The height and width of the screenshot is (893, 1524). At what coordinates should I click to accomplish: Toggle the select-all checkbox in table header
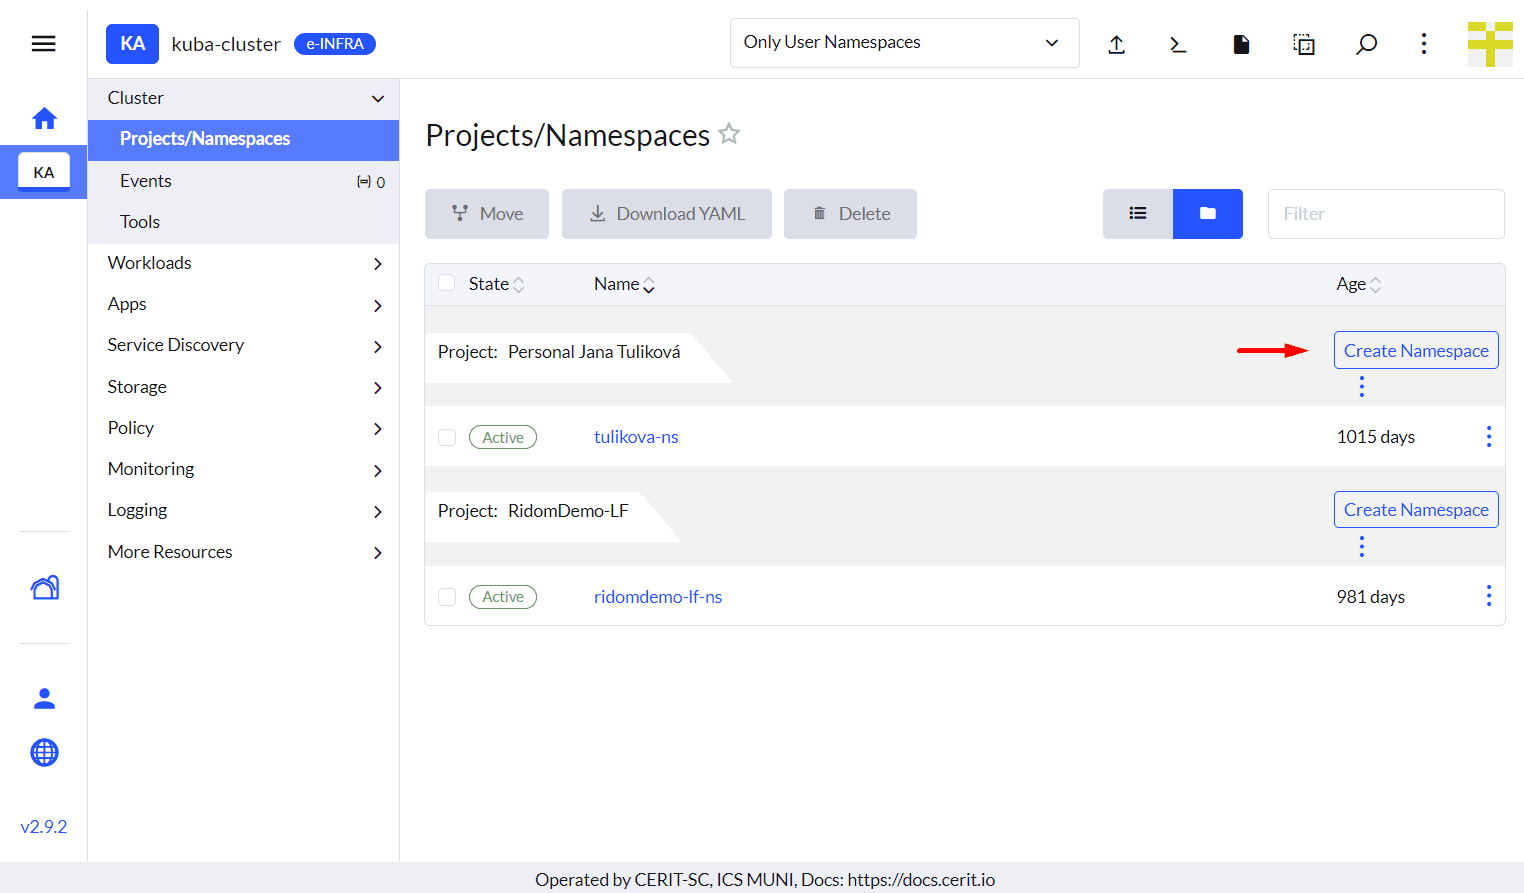[447, 283]
